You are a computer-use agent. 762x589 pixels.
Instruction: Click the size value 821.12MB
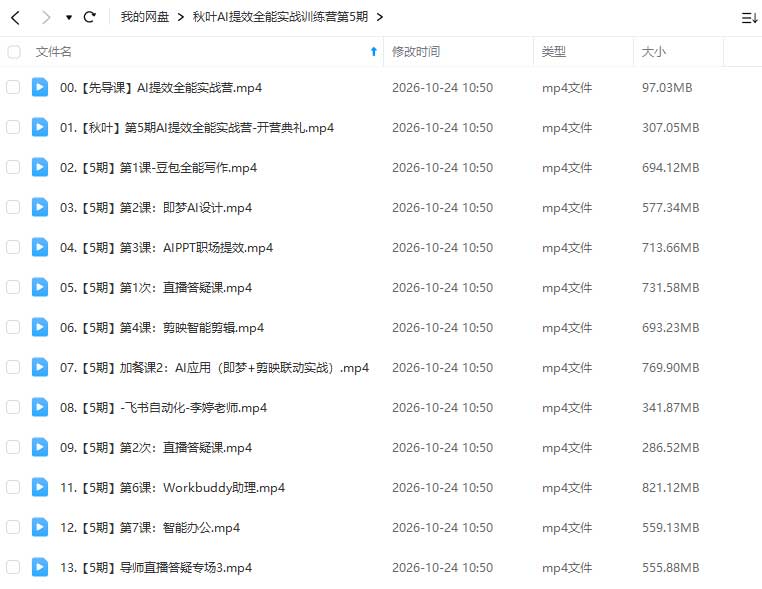pyautogui.click(x=670, y=488)
